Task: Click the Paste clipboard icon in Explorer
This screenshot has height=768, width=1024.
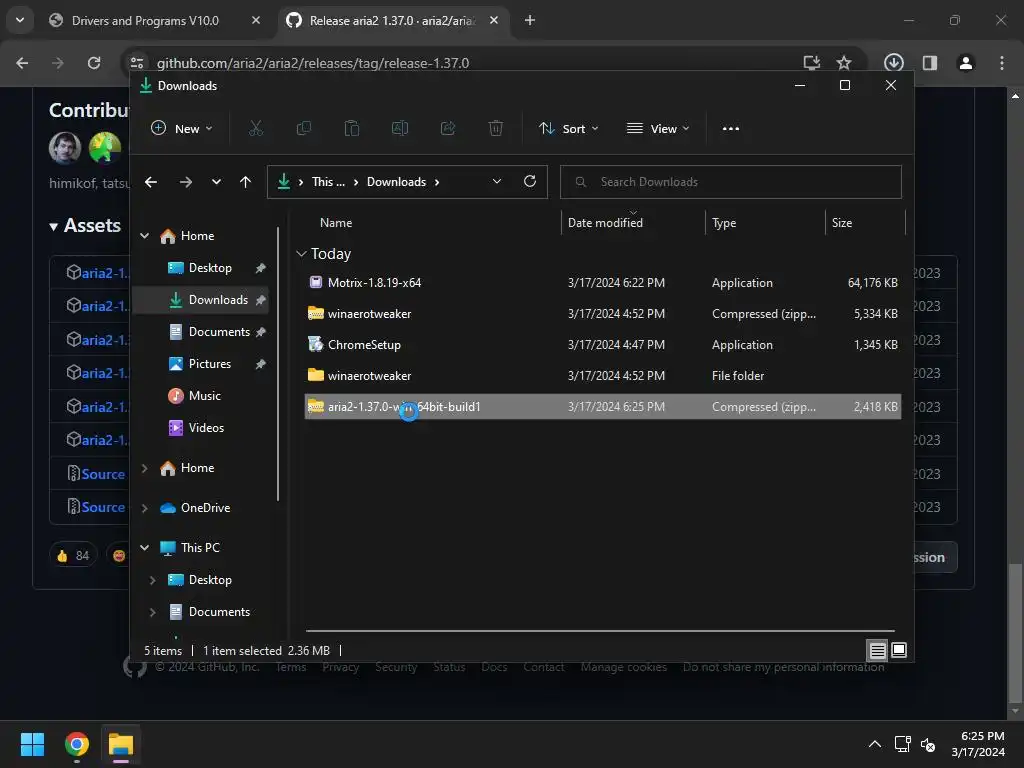Action: point(351,129)
